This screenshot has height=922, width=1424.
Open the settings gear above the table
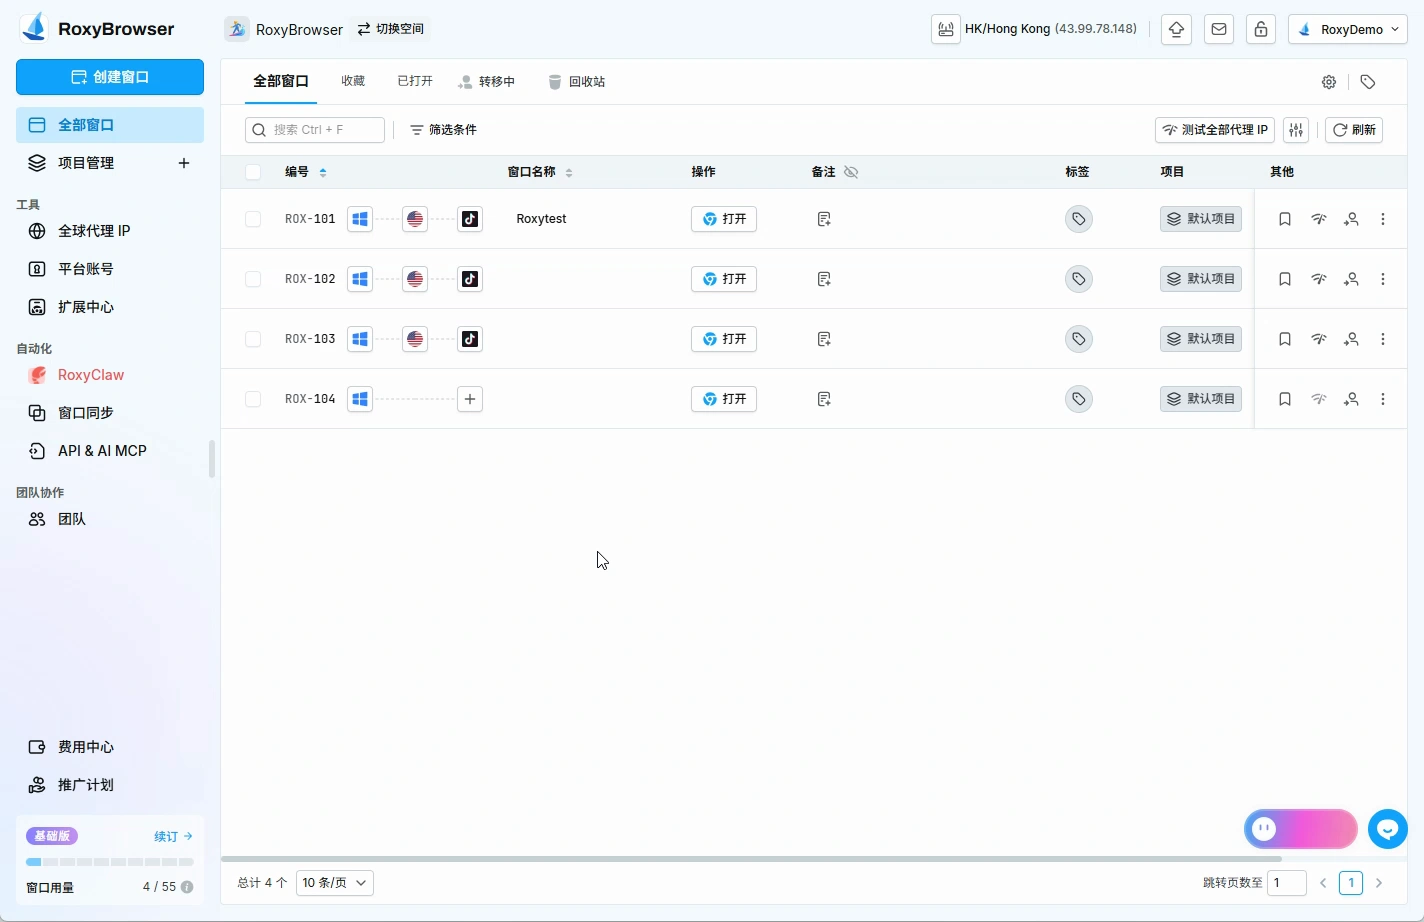point(1329,82)
